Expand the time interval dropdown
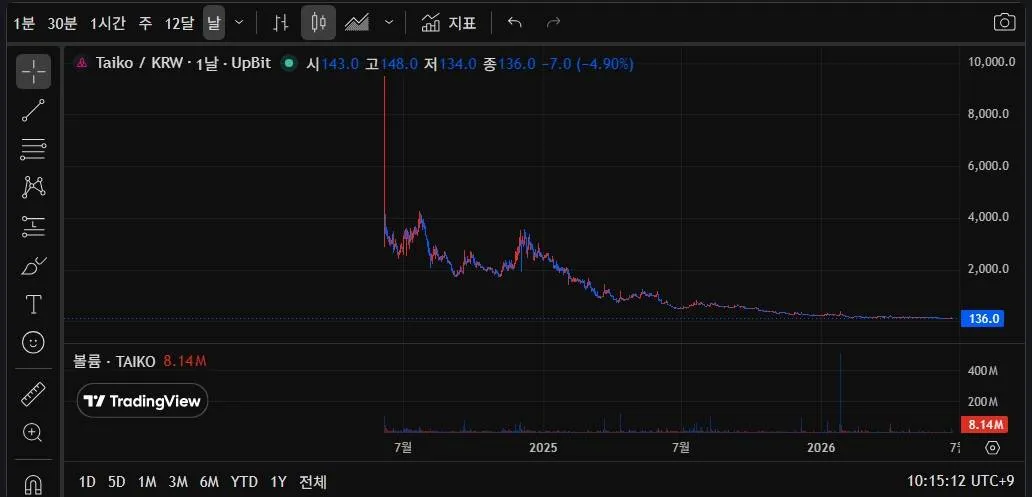 click(x=239, y=23)
